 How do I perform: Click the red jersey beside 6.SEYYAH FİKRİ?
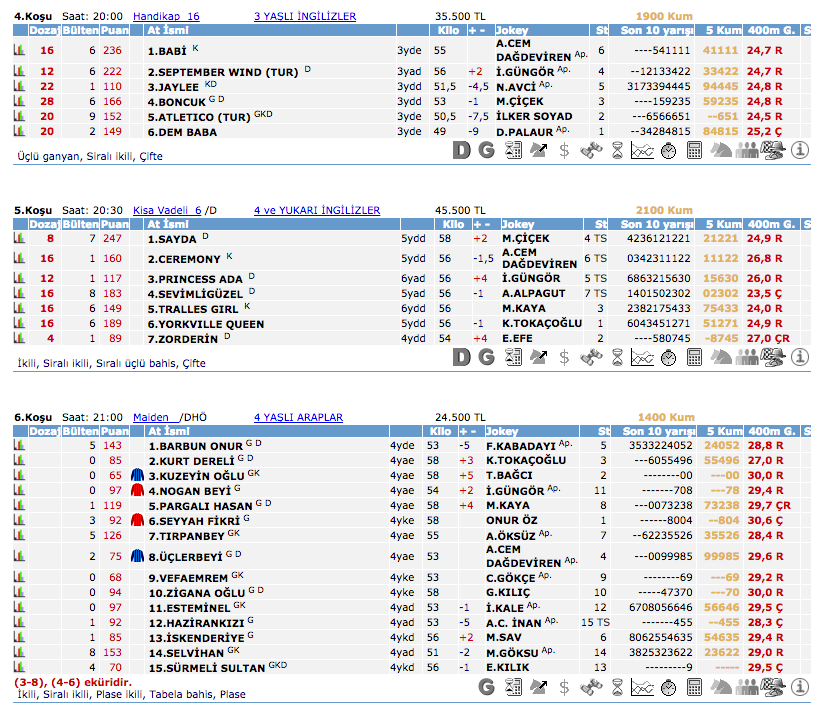pyautogui.click(x=138, y=520)
